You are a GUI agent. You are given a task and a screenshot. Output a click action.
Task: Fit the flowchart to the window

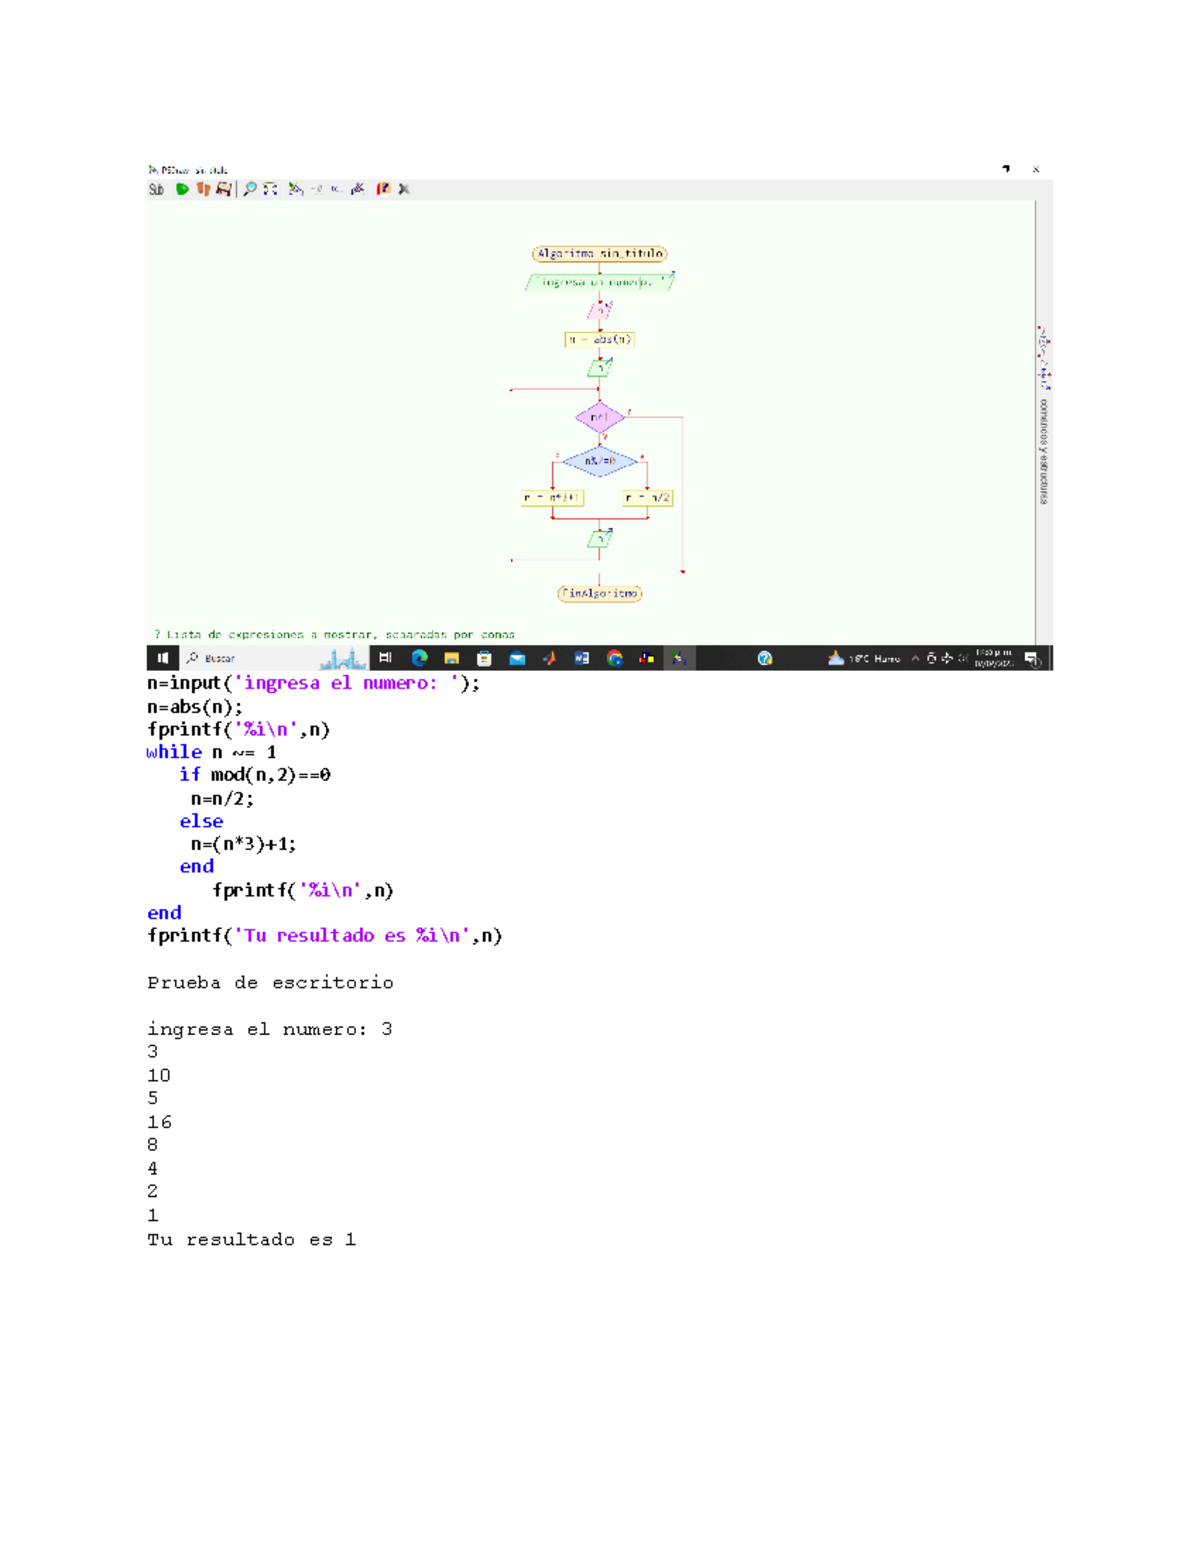271,188
